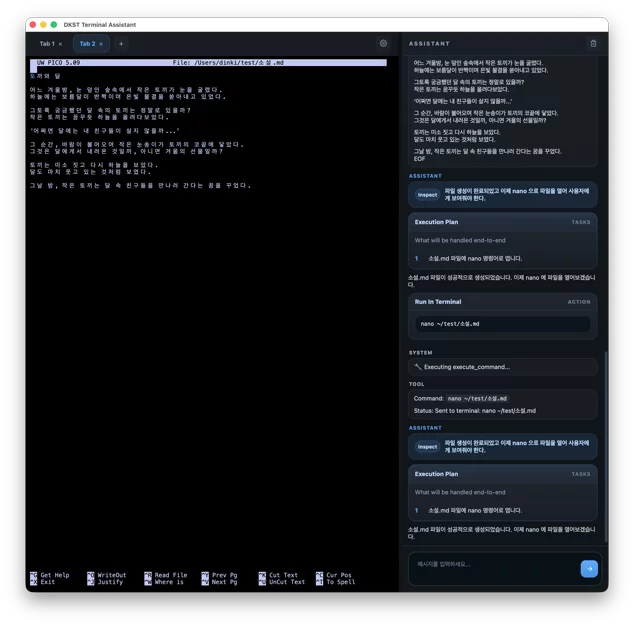This screenshot has width=634, height=626.
Task: Send the message with the arrow button
Action: click(589, 569)
